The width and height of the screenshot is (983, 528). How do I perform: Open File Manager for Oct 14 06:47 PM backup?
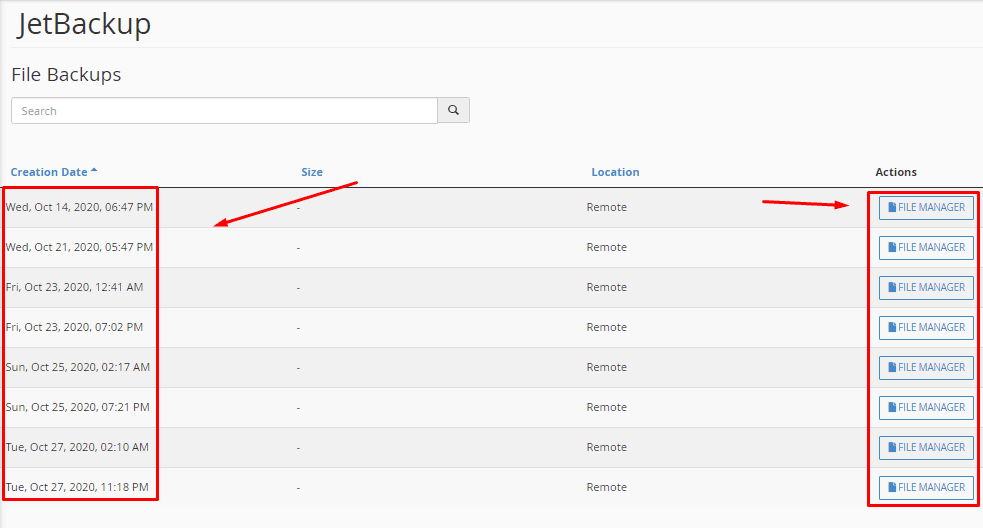click(926, 207)
